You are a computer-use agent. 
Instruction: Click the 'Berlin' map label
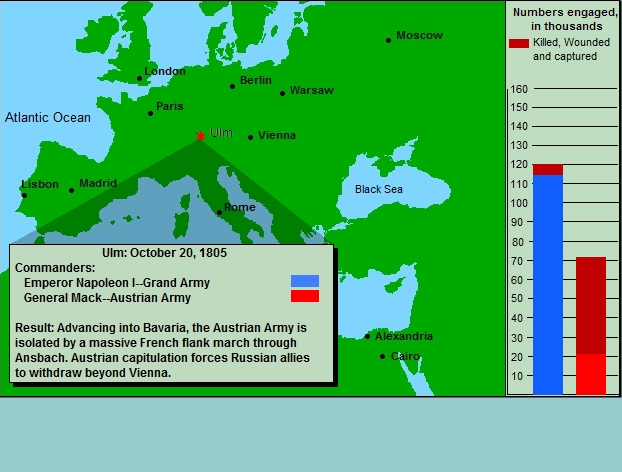tap(256, 80)
